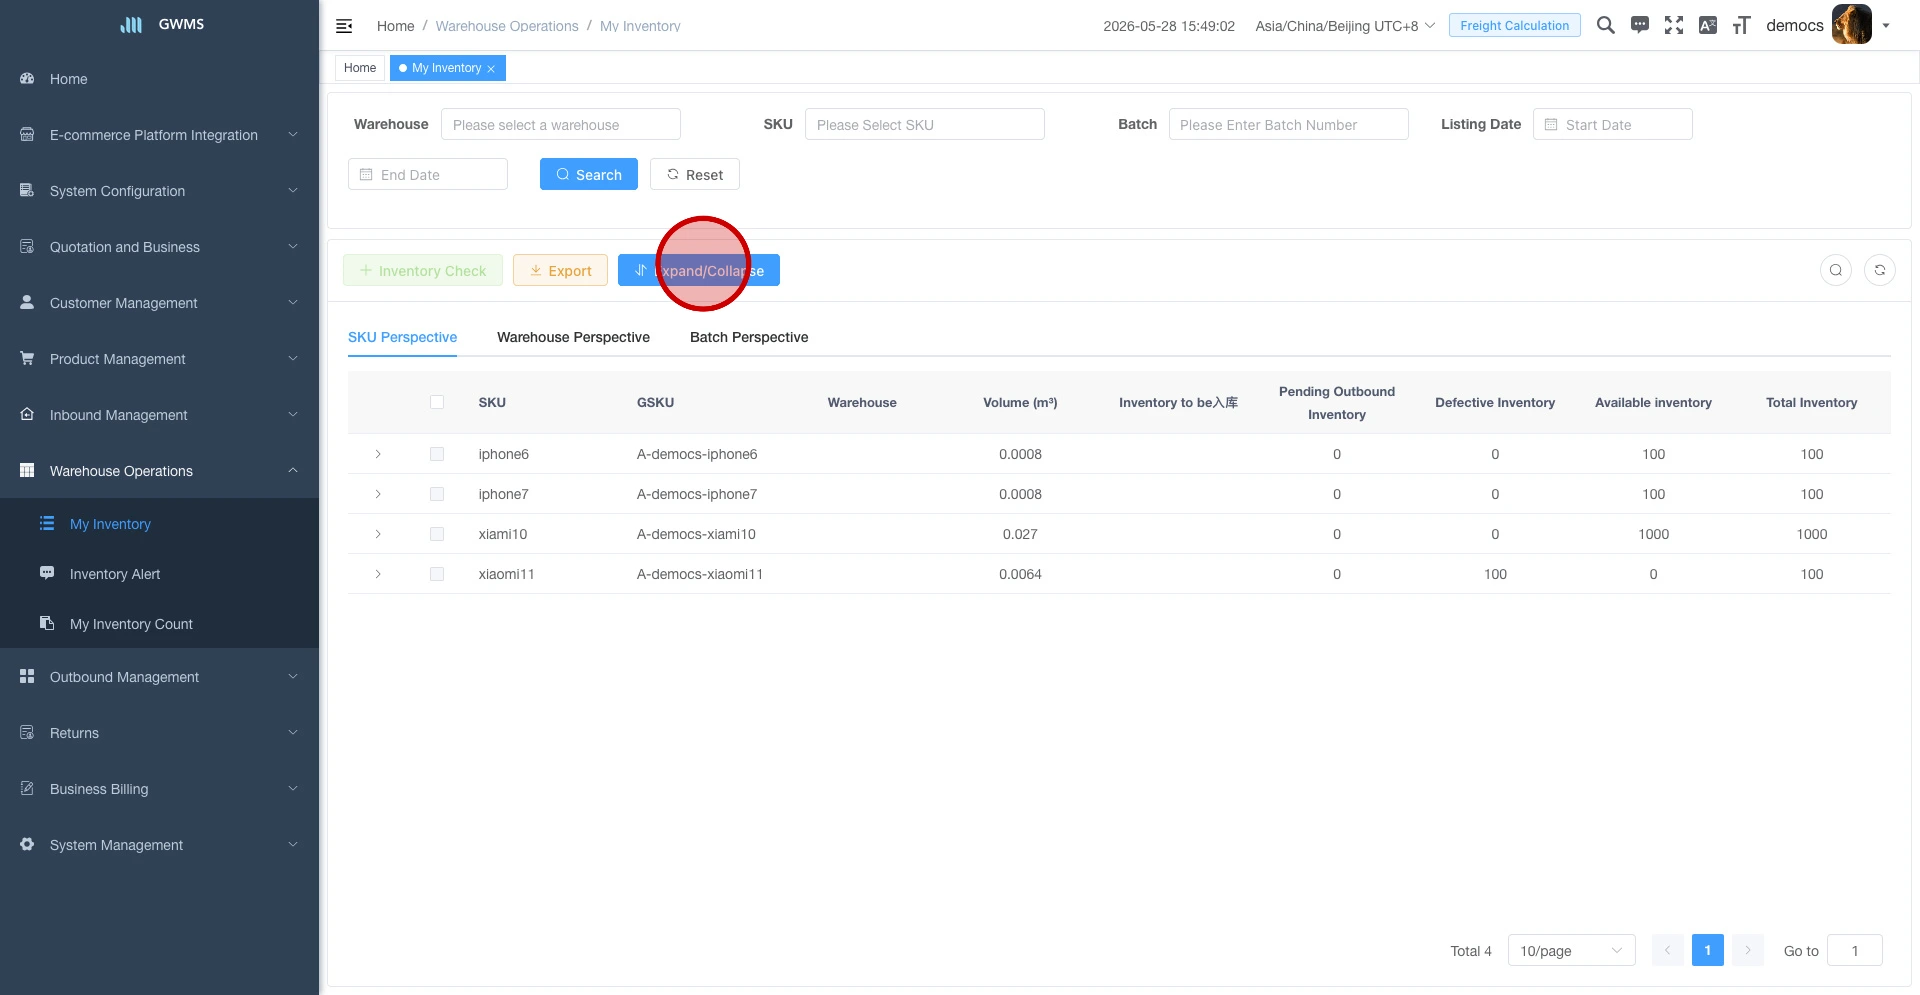Expand the iphone7 row details
The width and height of the screenshot is (1920, 995).
click(x=378, y=494)
